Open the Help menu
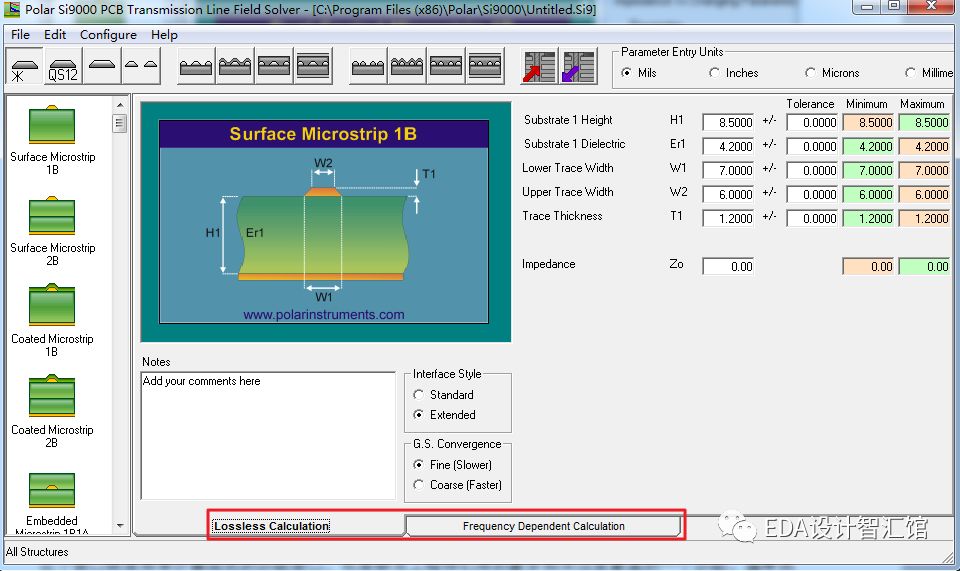The image size is (960, 571). point(164,35)
